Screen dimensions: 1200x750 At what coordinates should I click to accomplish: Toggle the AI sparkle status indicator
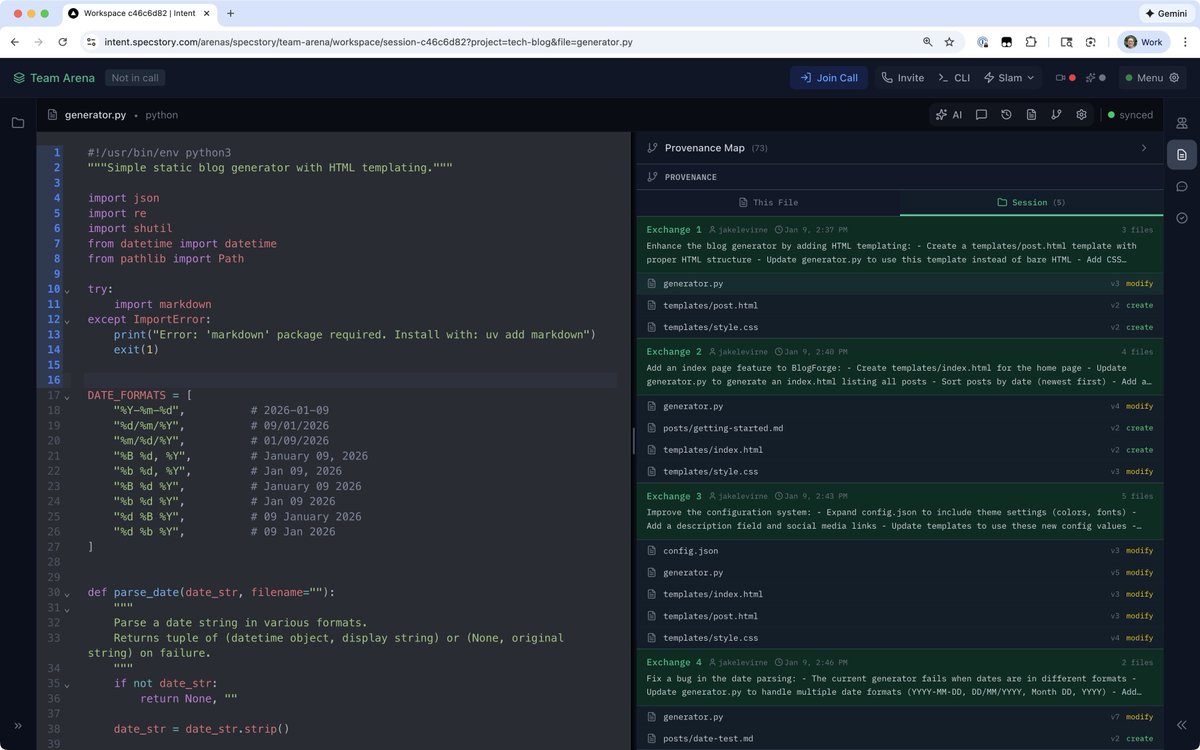click(1095, 78)
